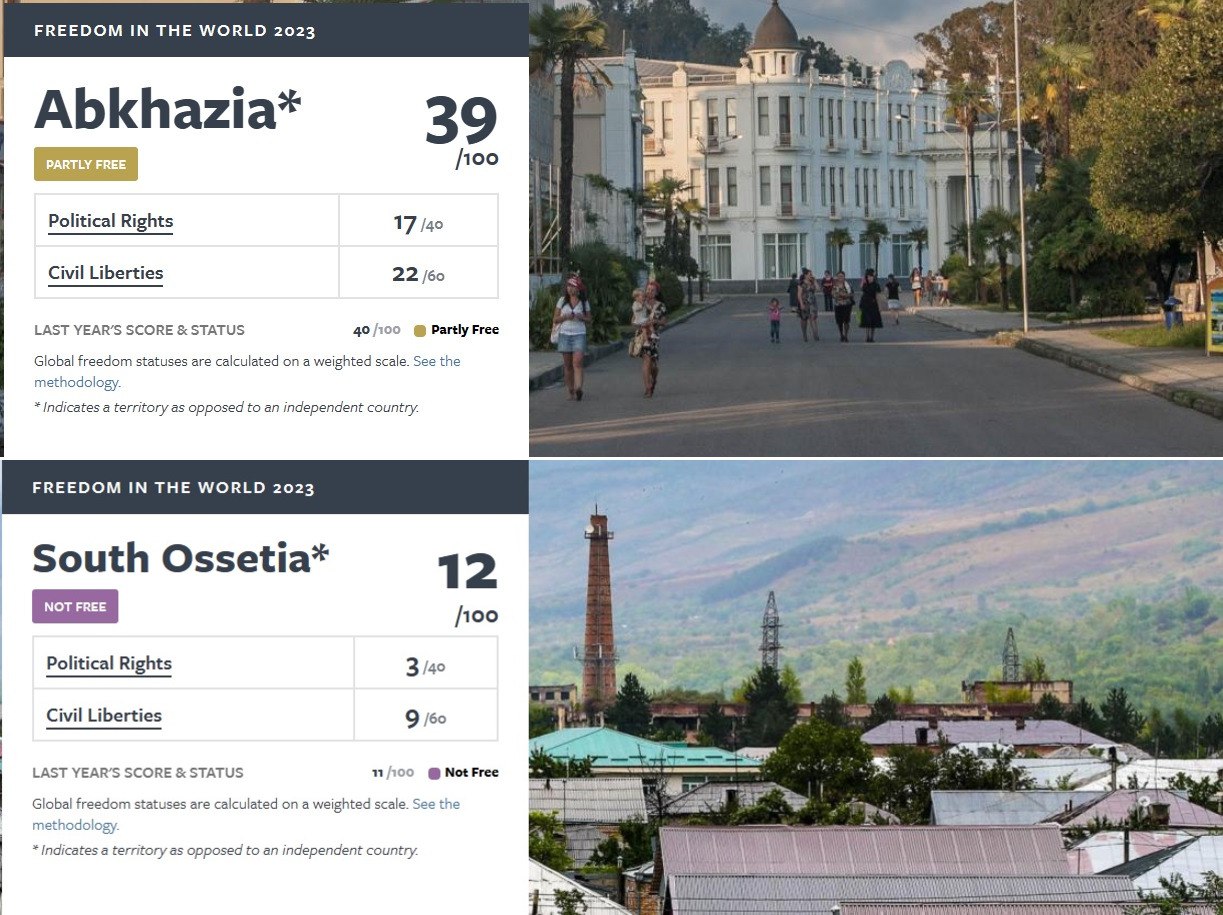Click the Not Free status badge
The height and width of the screenshot is (915, 1223).
pos(75,606)
